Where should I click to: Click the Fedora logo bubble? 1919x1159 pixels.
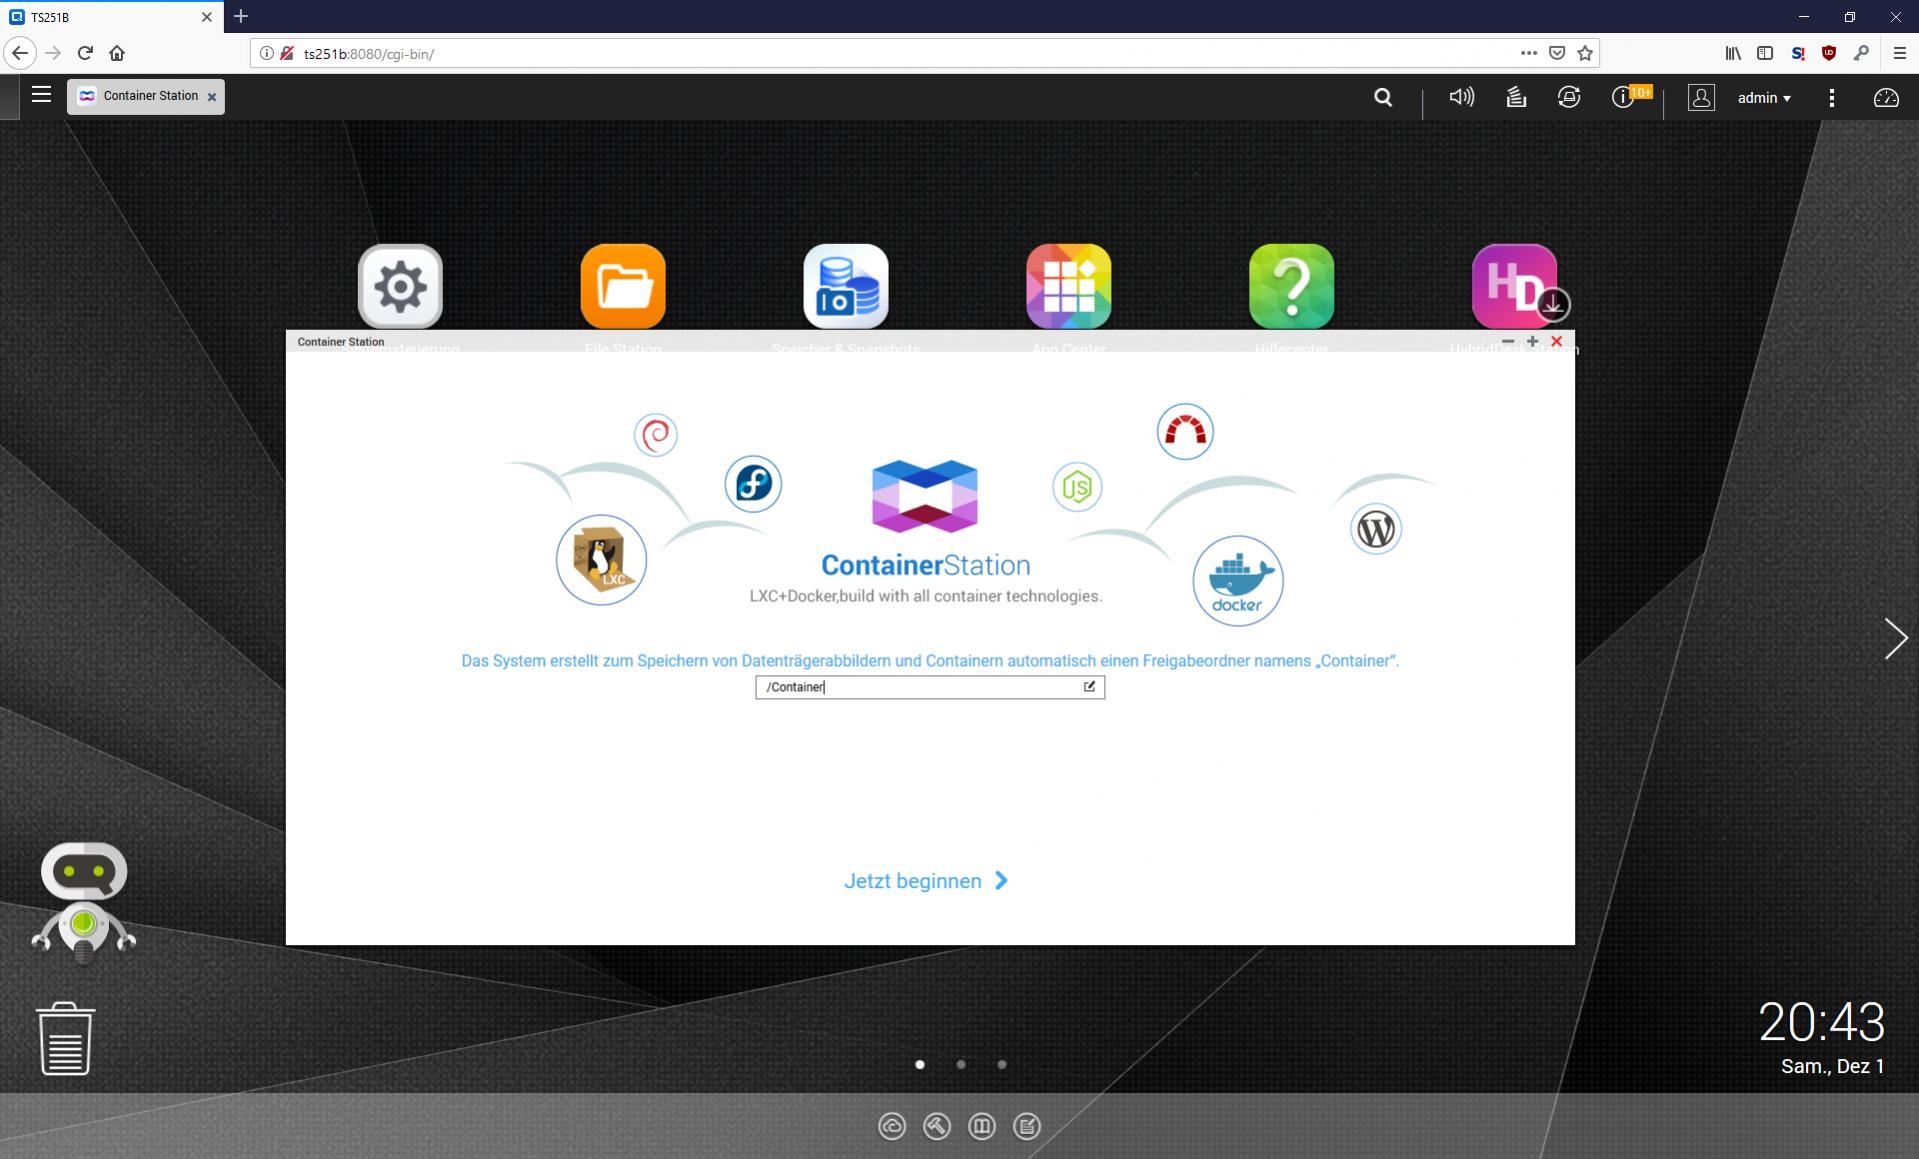point(753,484)
